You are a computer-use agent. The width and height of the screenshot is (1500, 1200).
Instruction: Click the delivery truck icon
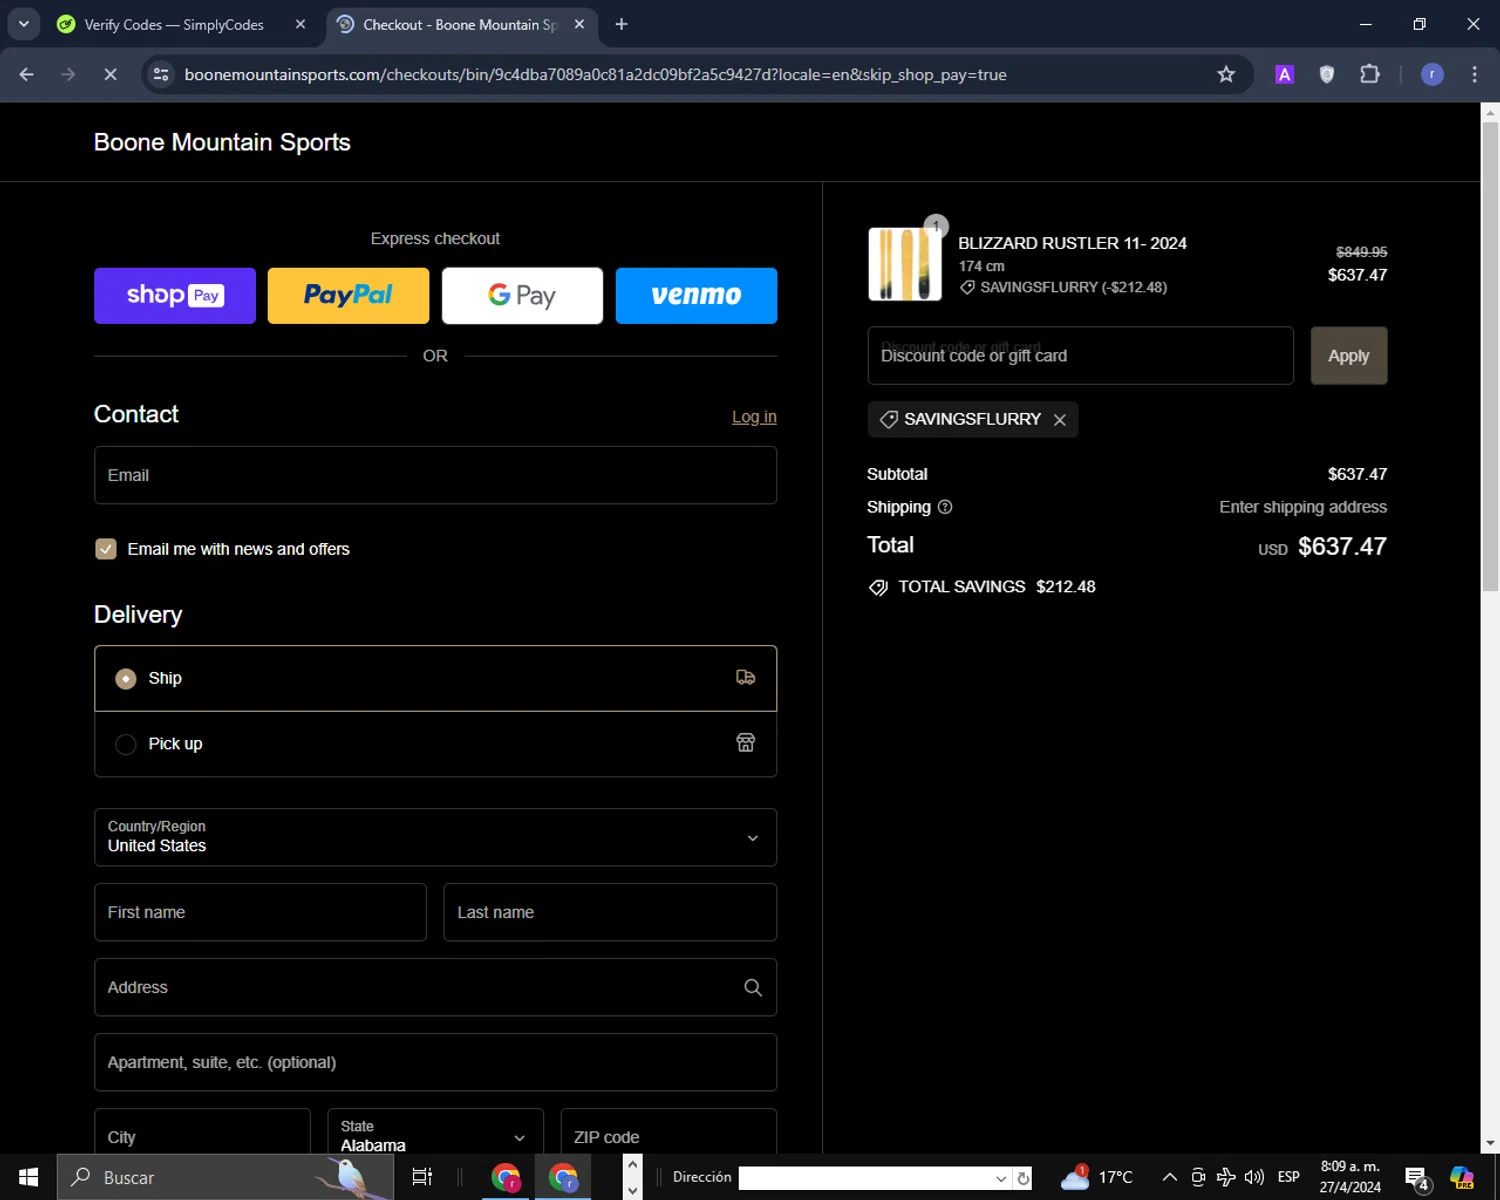coord(745,678)
